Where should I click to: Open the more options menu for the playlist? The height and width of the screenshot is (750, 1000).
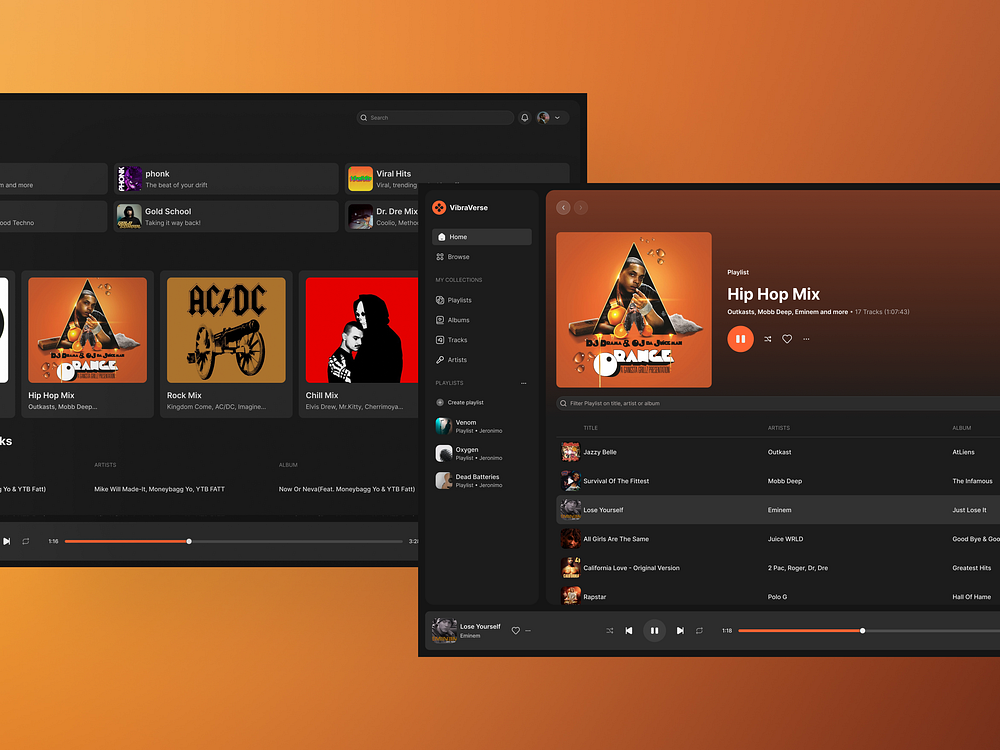(806, 339)
